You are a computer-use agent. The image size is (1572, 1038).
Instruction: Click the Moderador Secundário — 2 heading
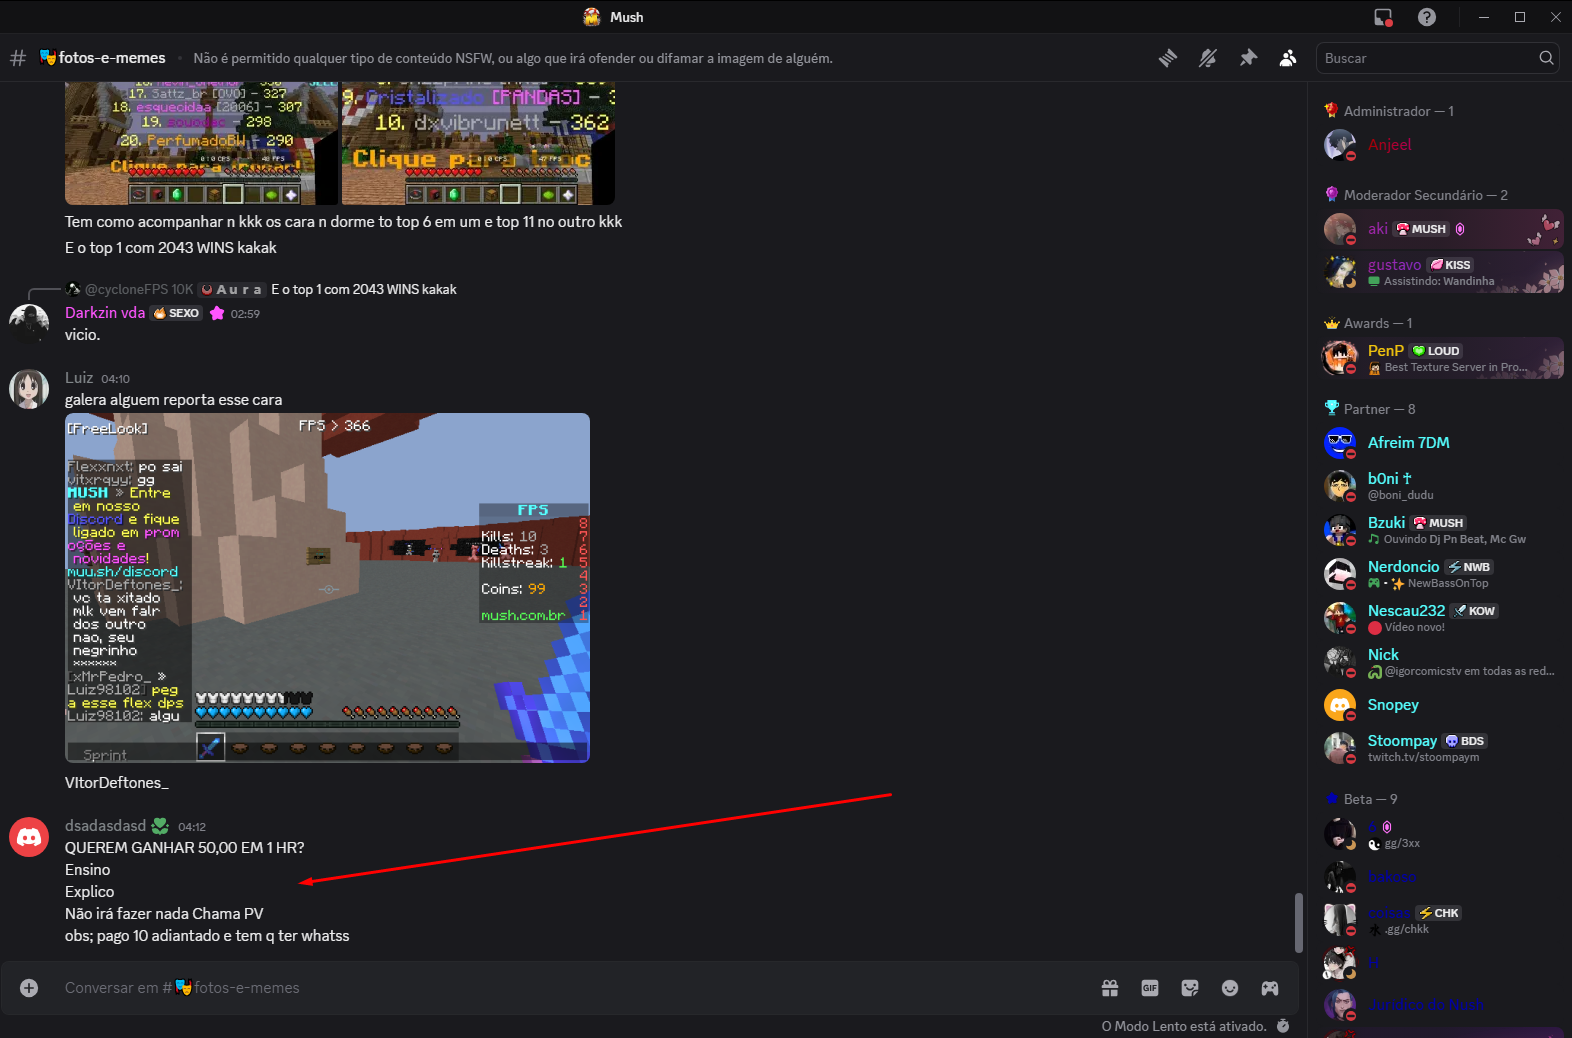pos(1425,195)
